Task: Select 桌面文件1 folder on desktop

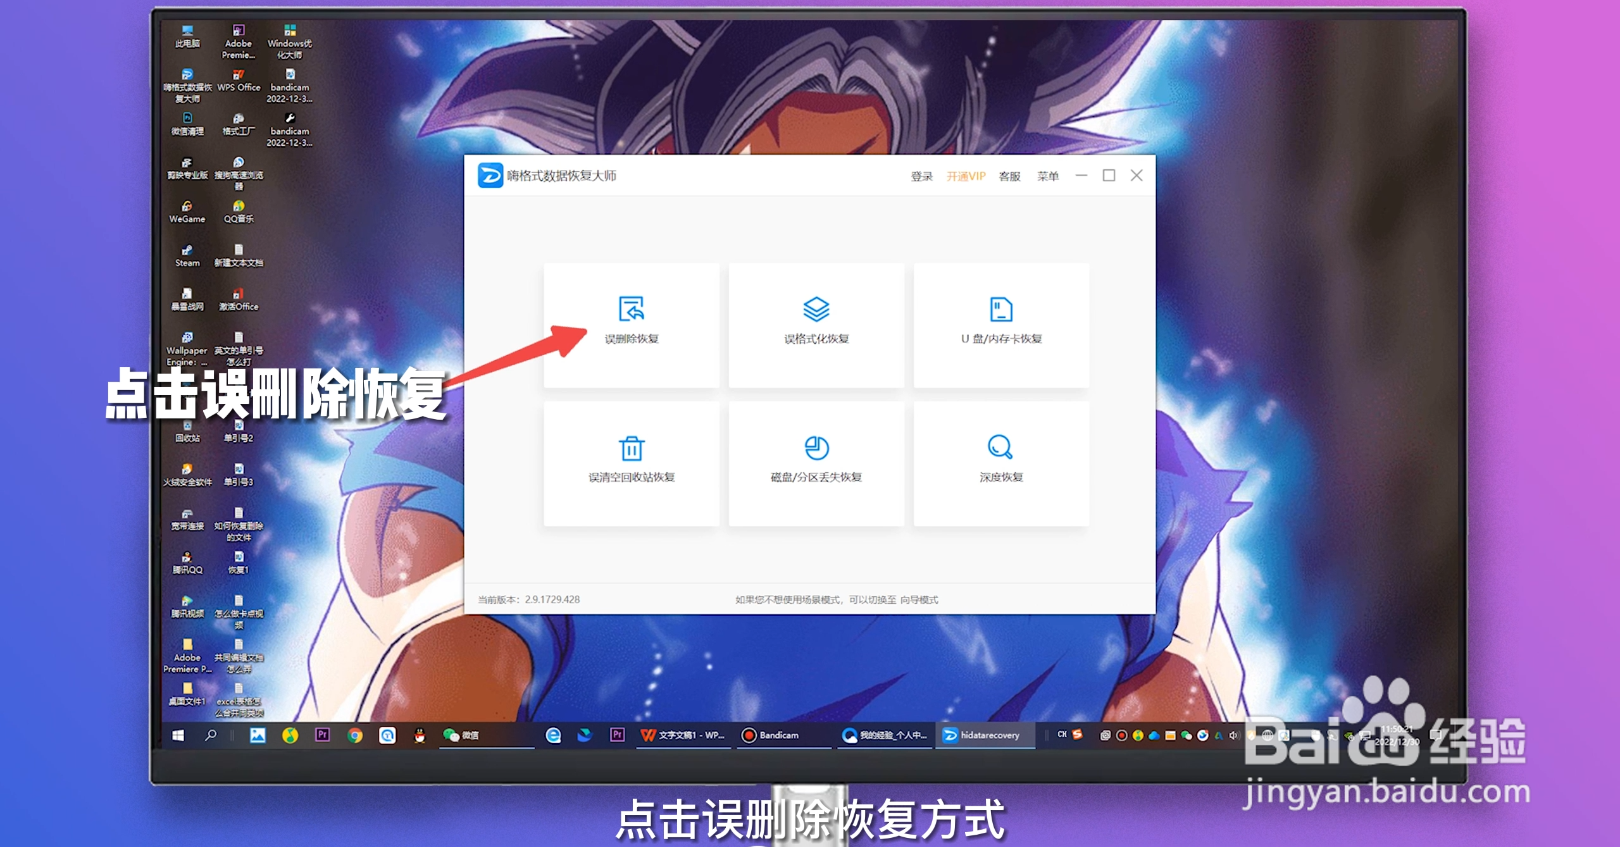Action: pyautogui.click(x=187, y=695)
